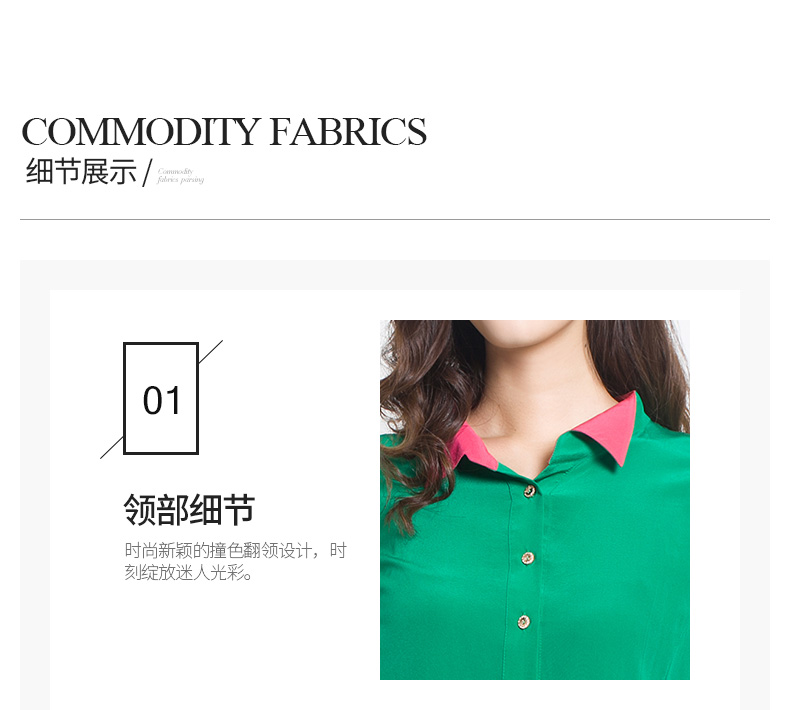Image resolution: width=790 pixels, height=710 pixels.
Task: Click the second line 刻绽放迷人光彩 of the description
Action: tap(189, 572)
